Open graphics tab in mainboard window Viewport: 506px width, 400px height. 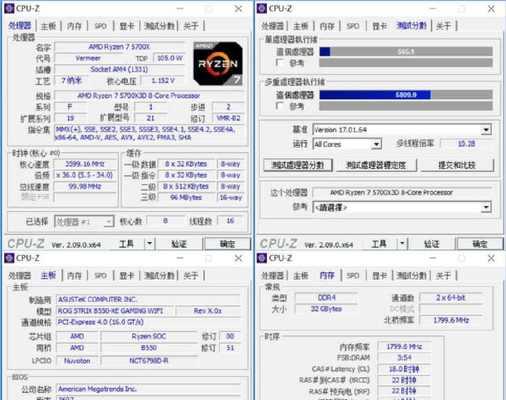[x=127, y=275]
